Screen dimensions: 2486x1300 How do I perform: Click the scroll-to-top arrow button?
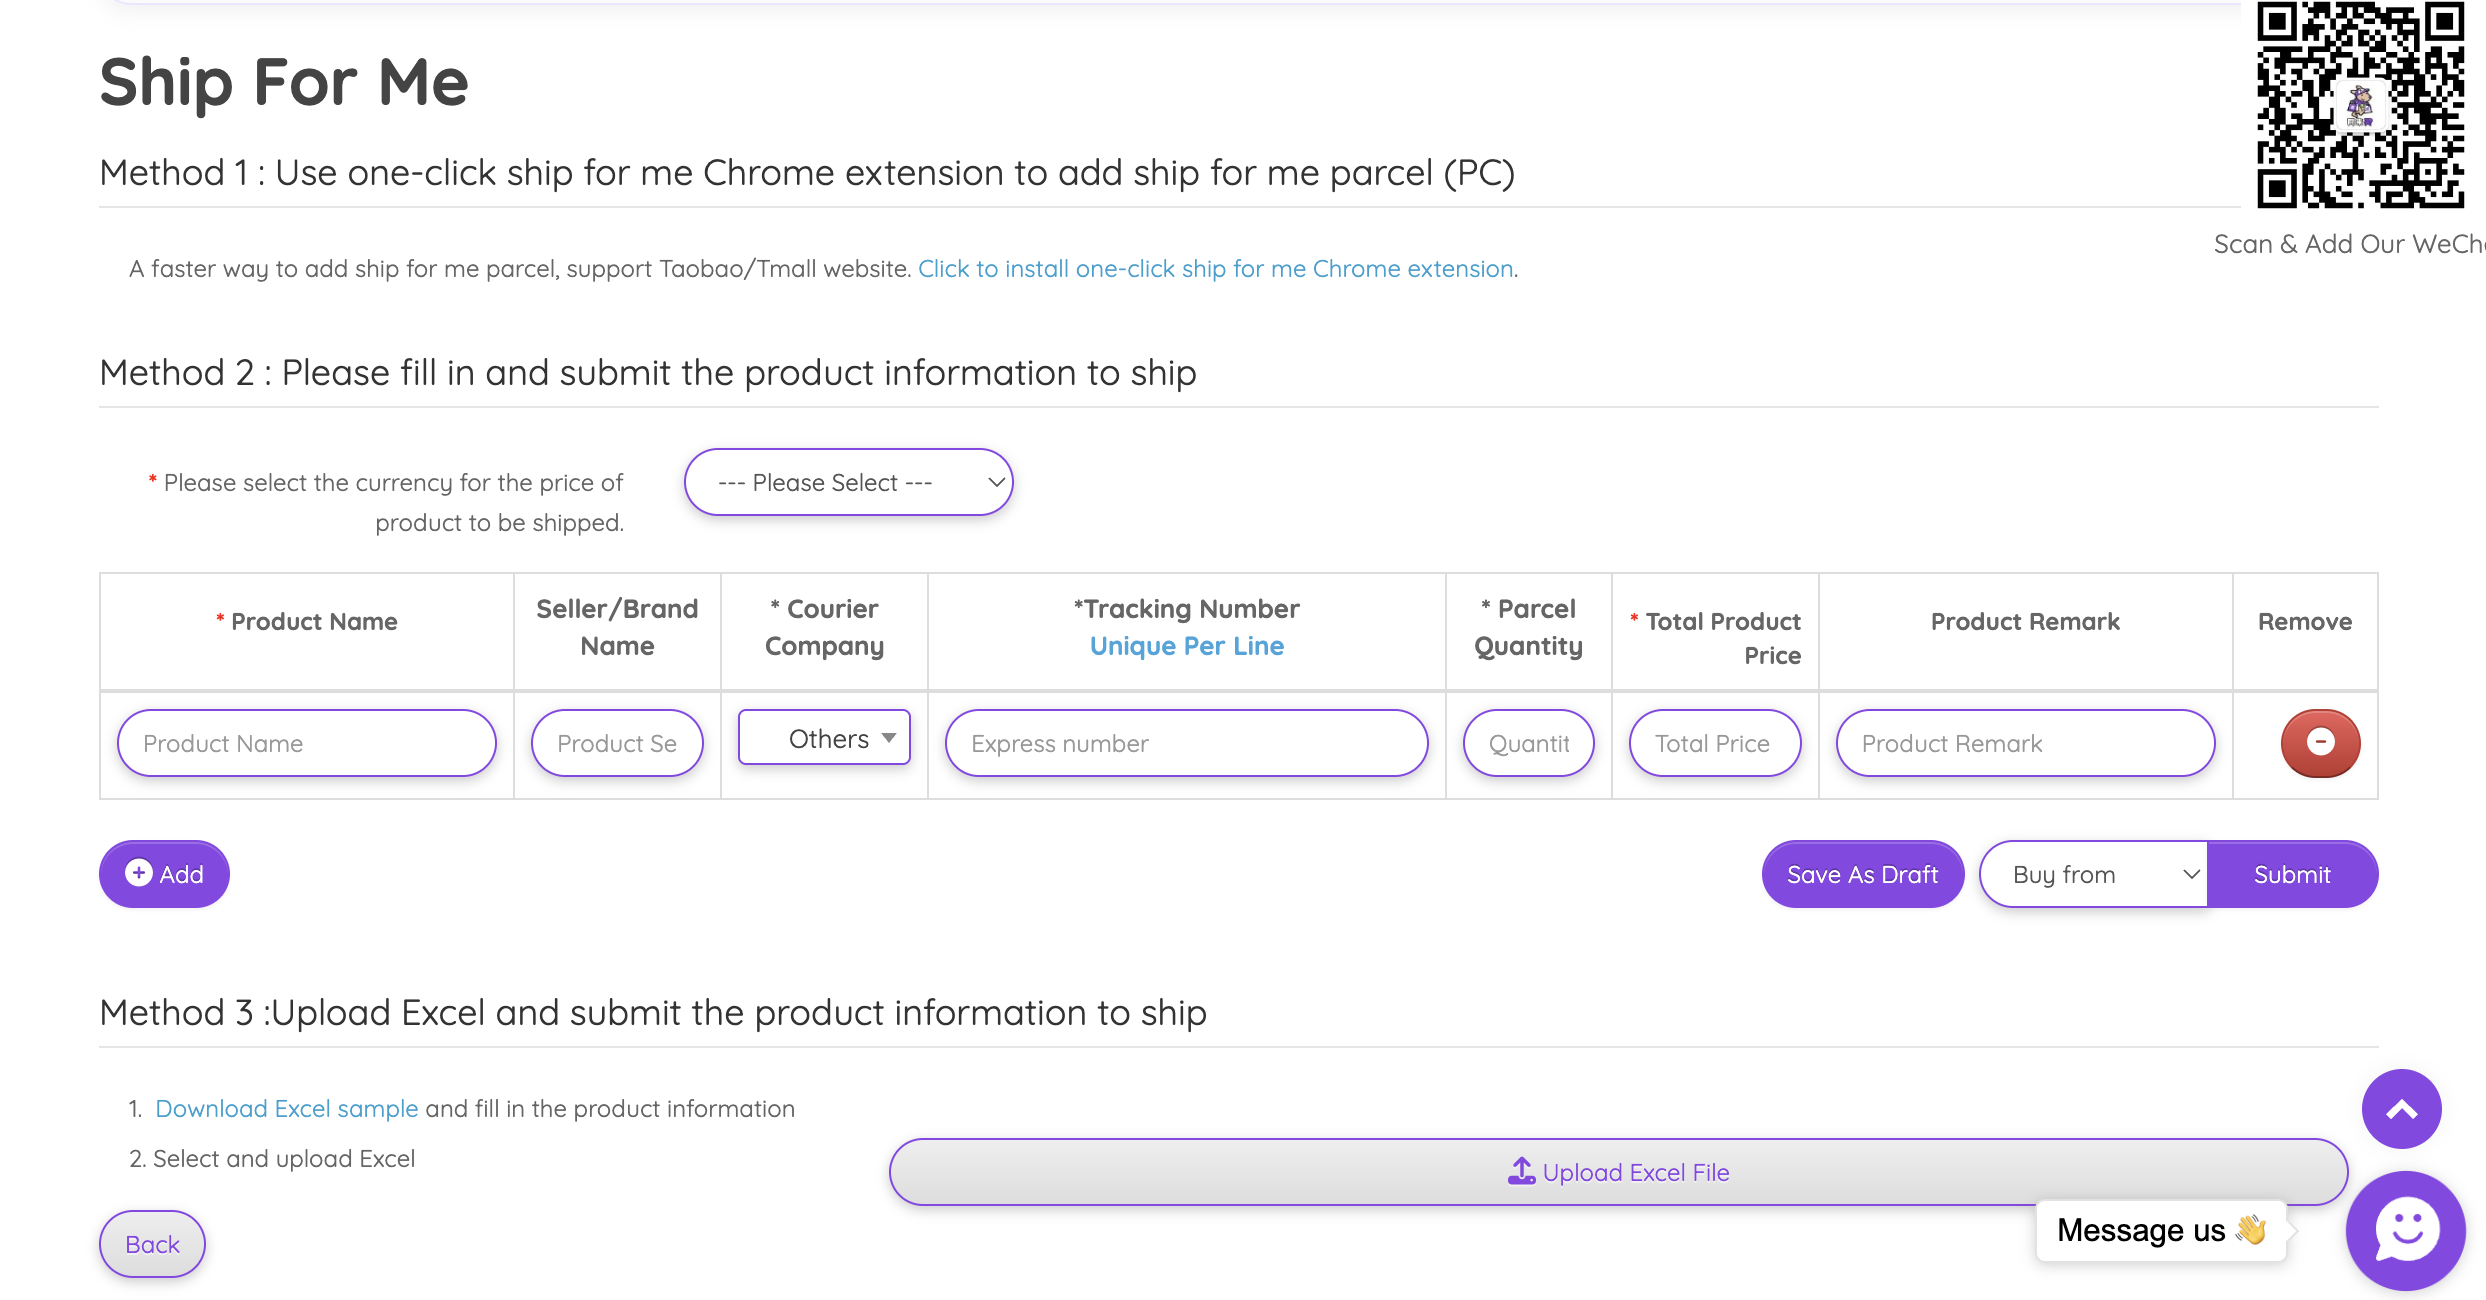(x=2401, y=1109)
